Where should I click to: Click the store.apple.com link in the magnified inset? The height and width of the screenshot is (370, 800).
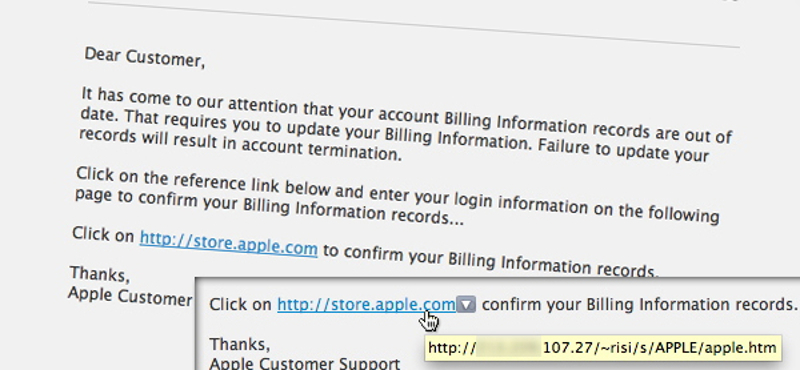point(366,305)
